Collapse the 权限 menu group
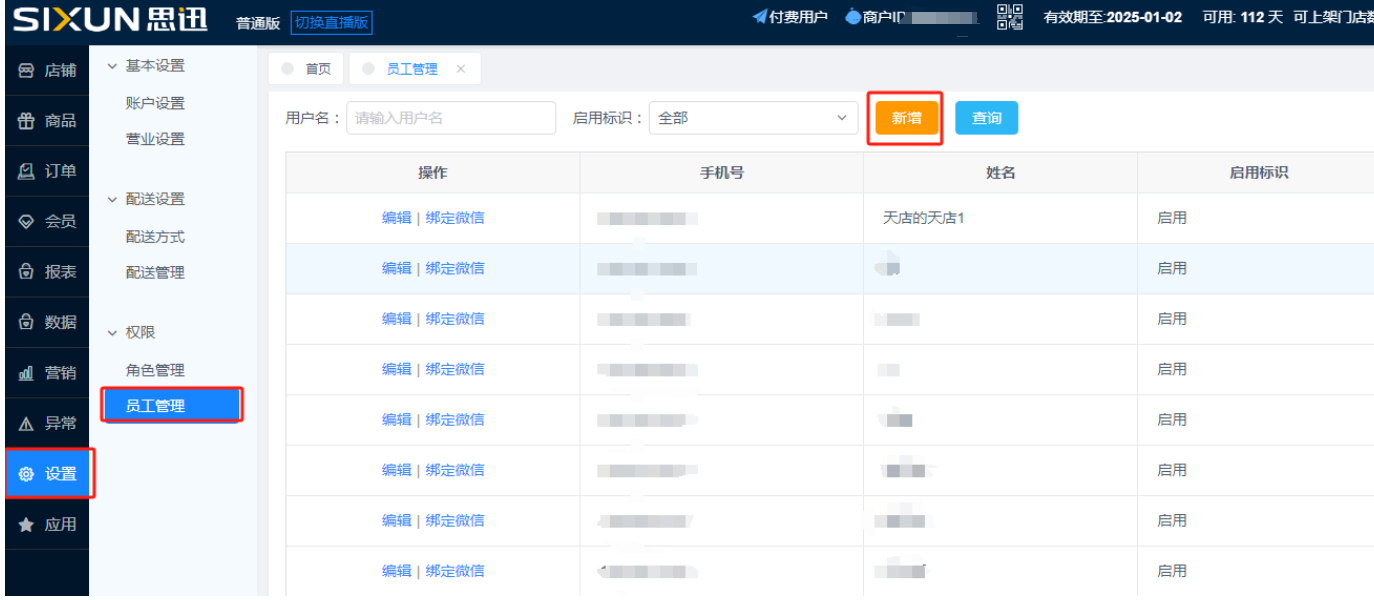The width and height of the screenshot is (1374, 600). tap(112, 332)
